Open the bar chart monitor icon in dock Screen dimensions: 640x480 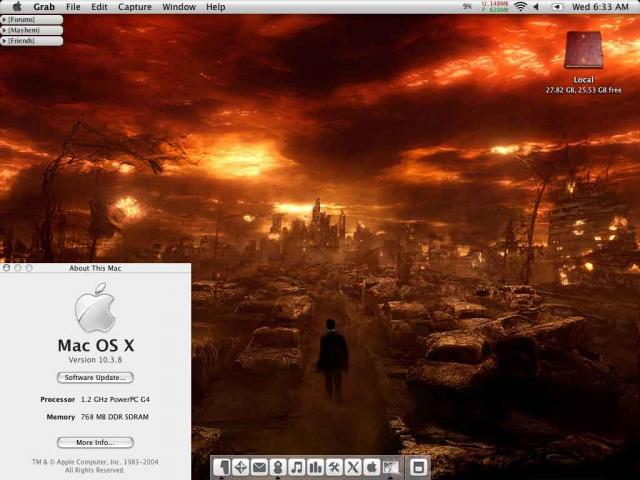(316, 467)
